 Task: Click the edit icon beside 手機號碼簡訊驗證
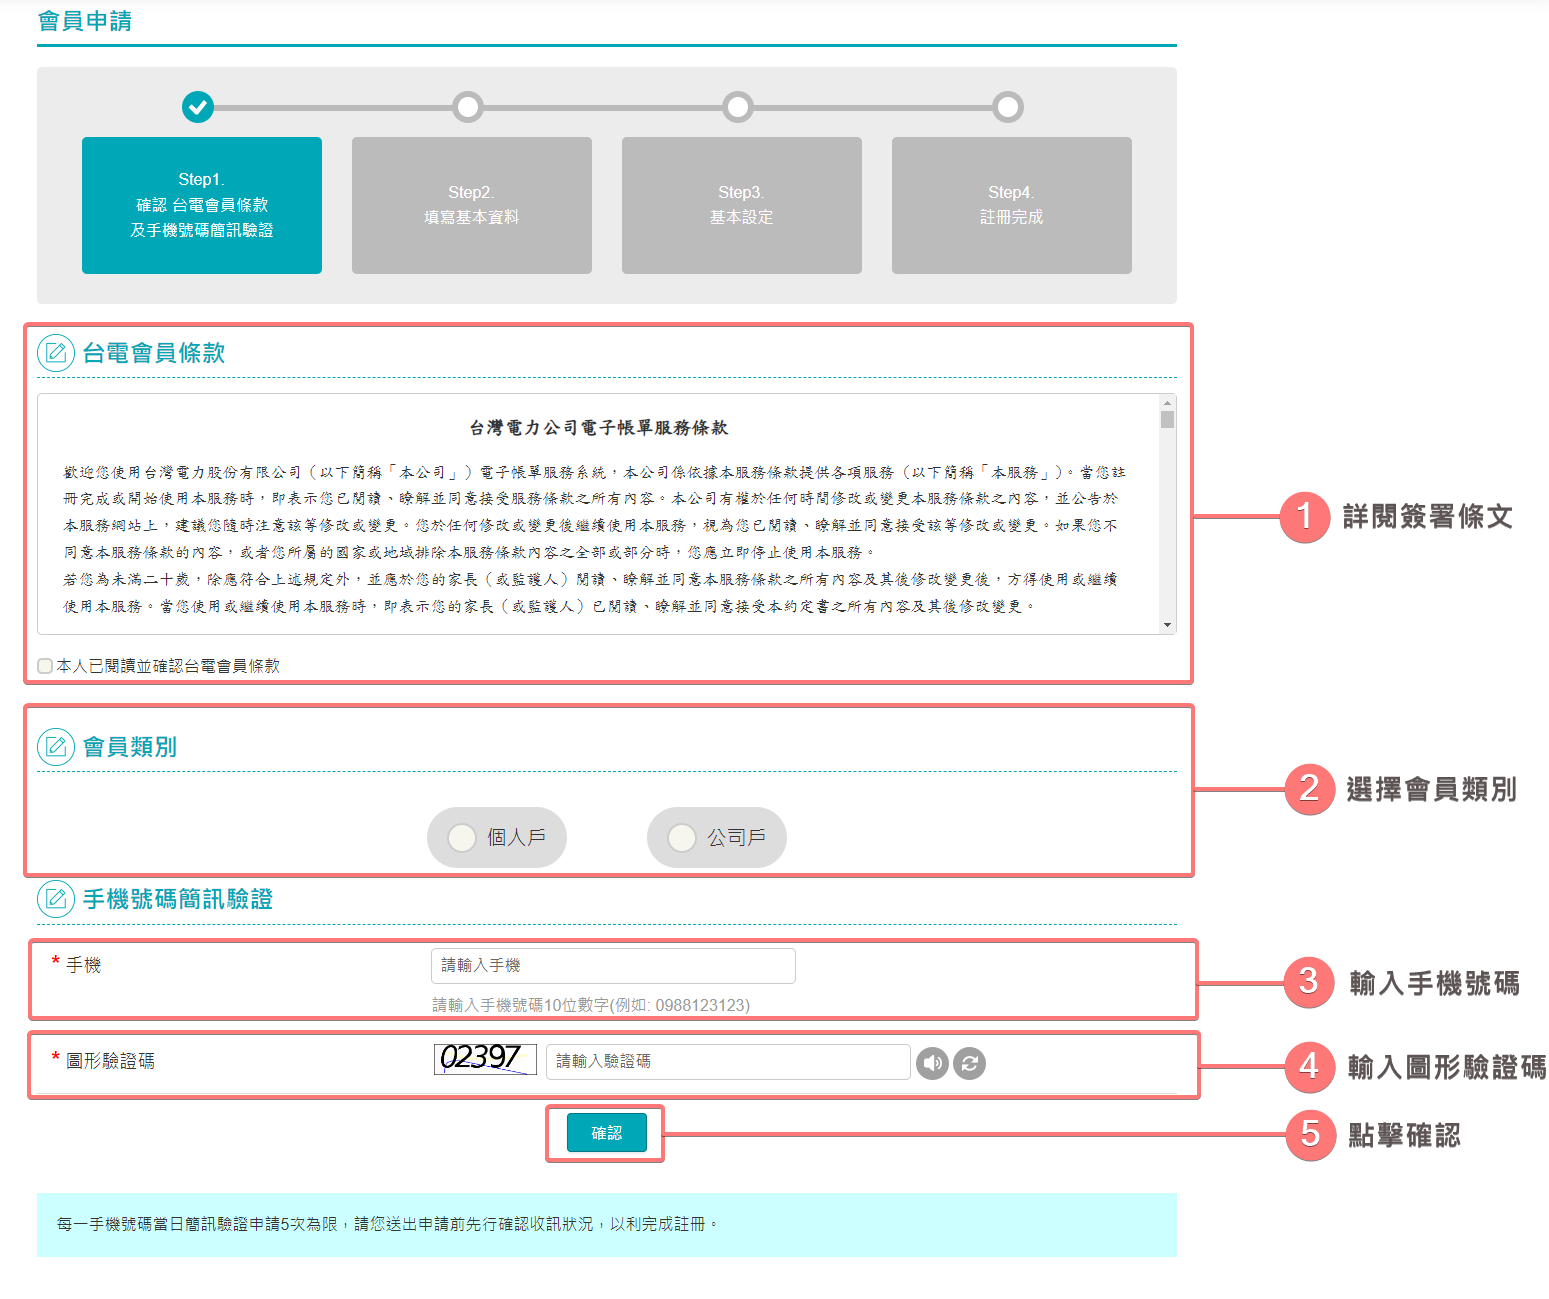(x=56, y=899)
